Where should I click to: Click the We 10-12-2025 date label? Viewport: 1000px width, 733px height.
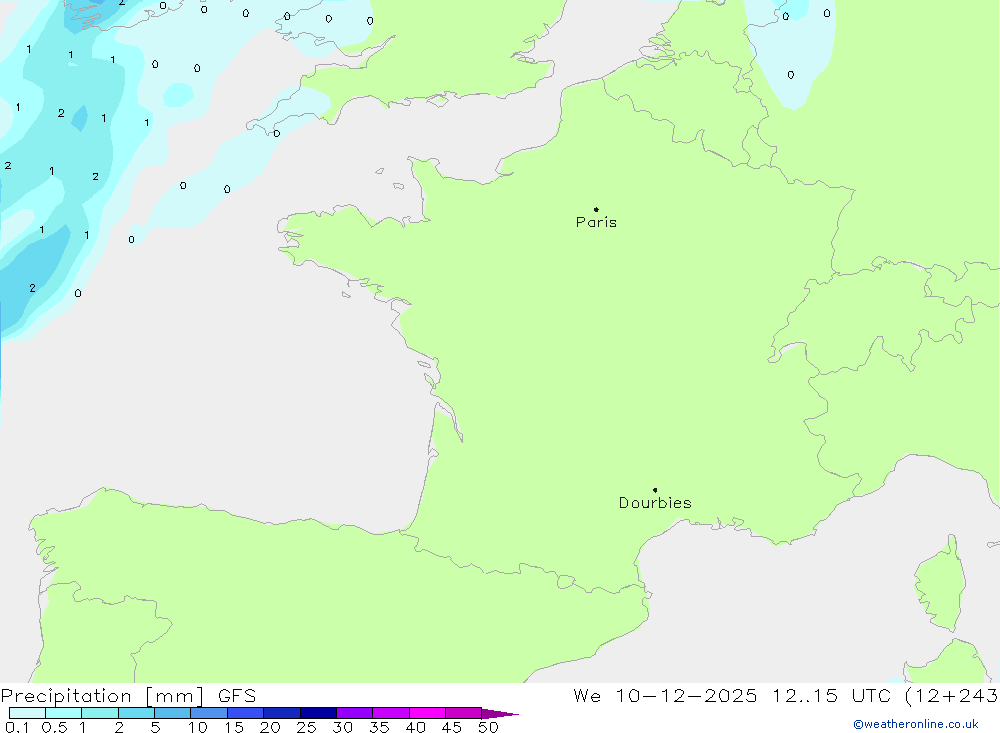pyautogui.click(x=665, y=696)
